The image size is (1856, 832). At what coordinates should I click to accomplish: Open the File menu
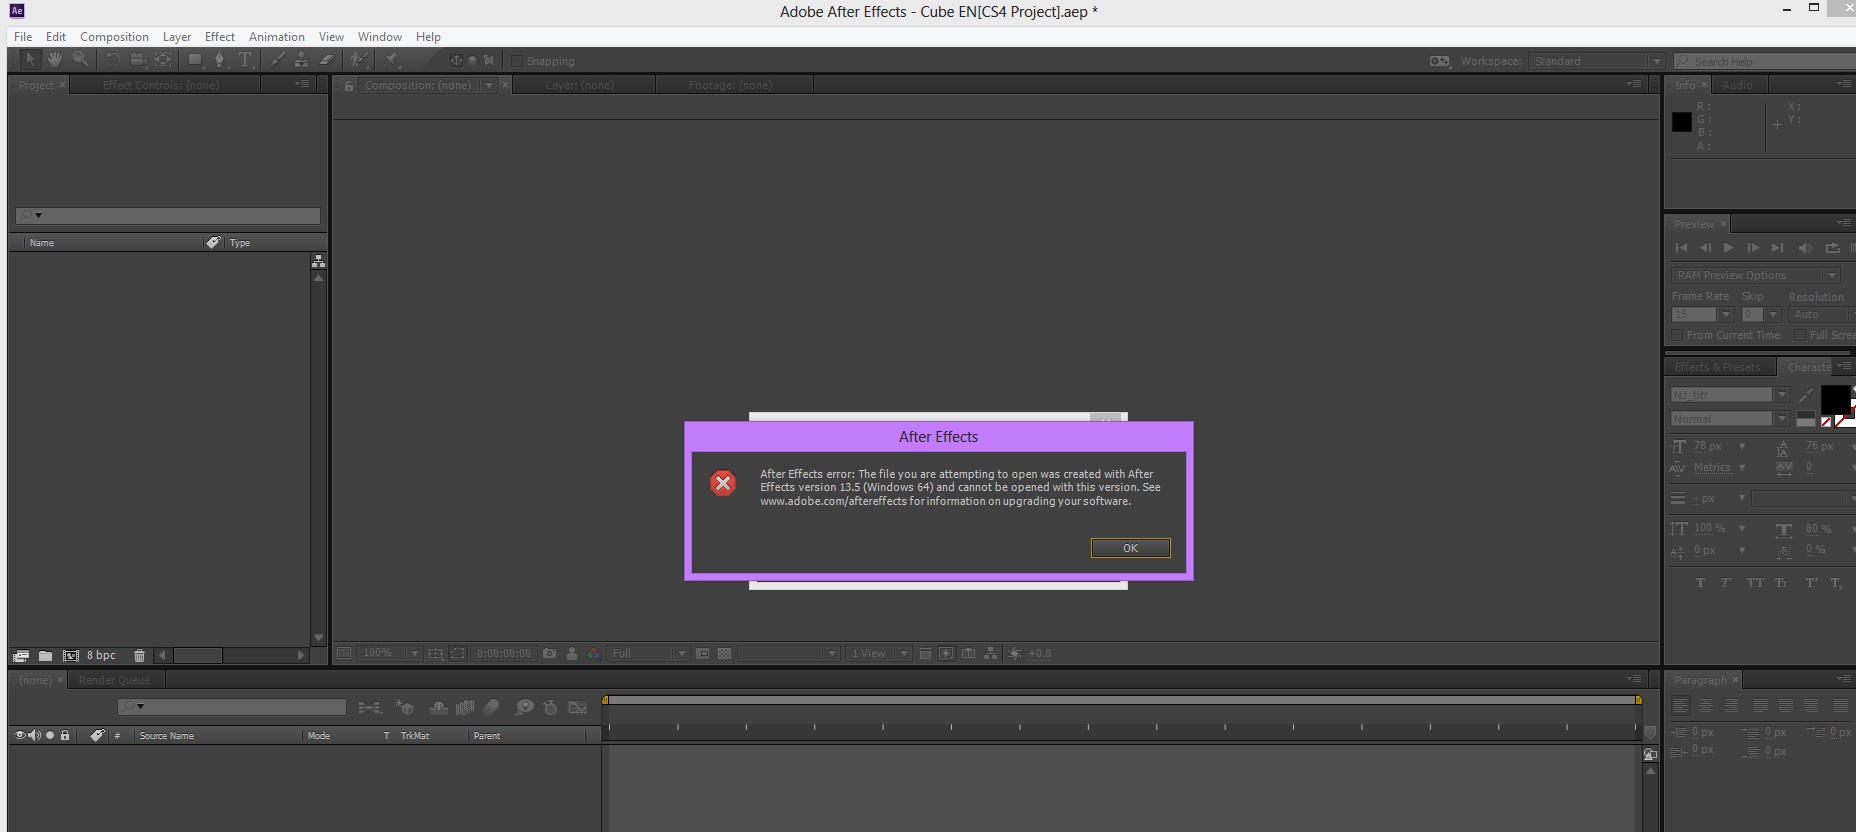[23, 36]
